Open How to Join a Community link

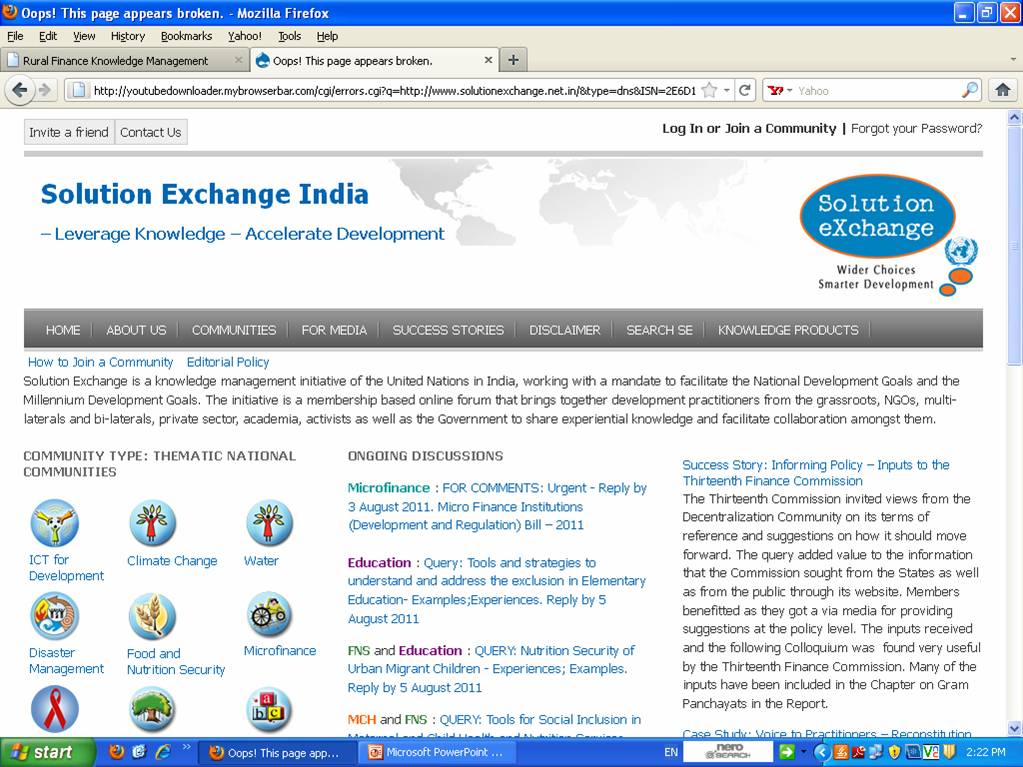tap(100, 362)
